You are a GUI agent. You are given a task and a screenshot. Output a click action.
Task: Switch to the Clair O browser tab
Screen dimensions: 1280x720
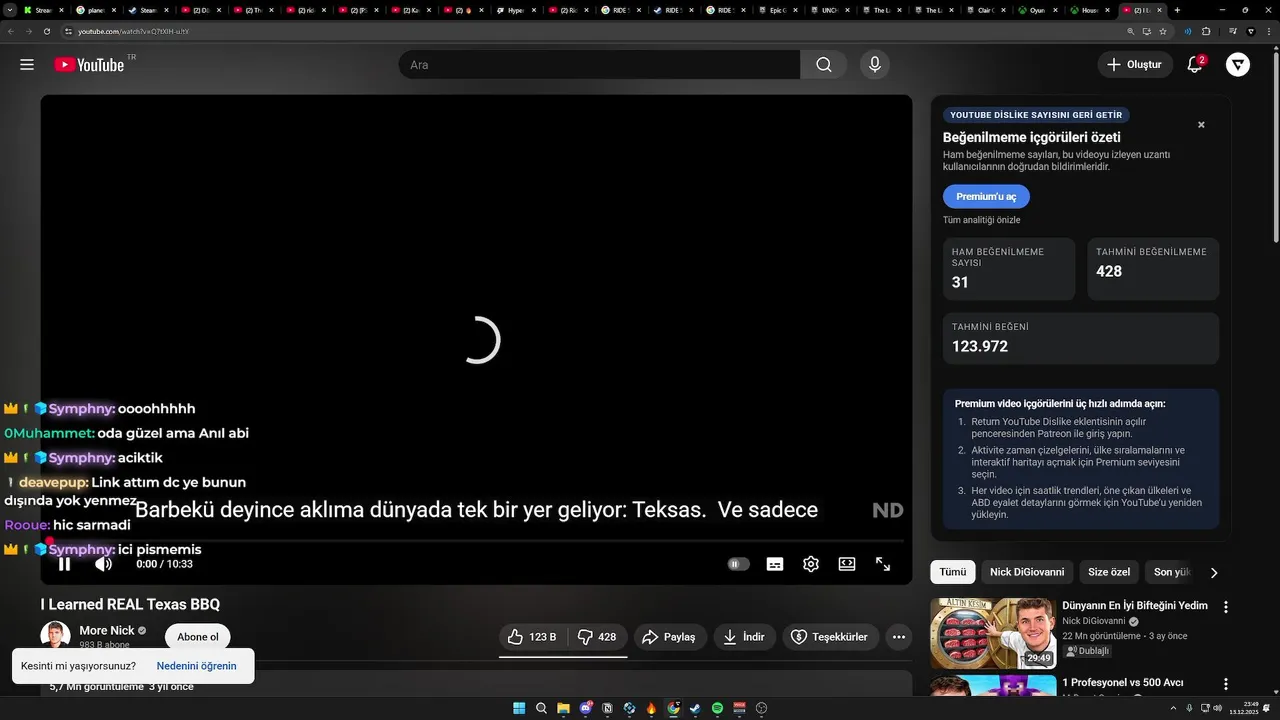pos(985,10)
